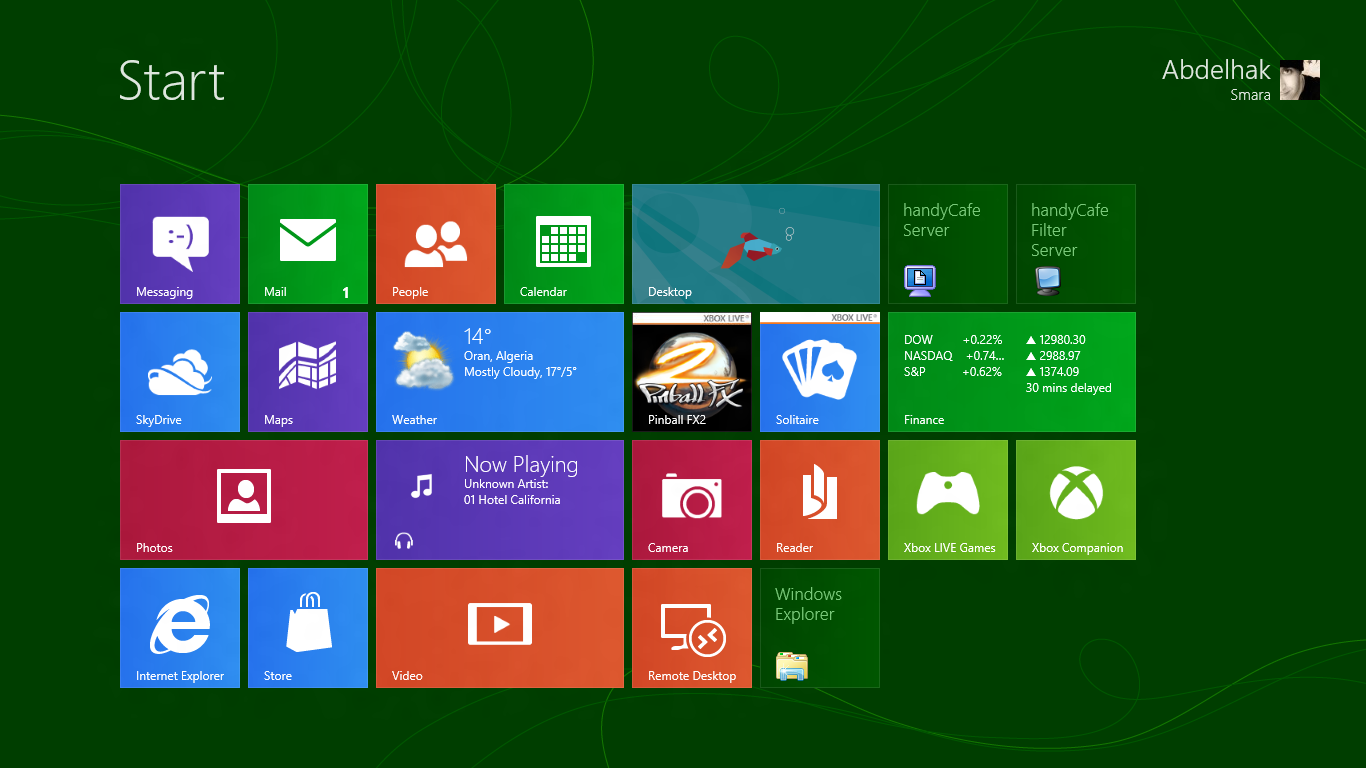Start the Solitaire card game
The height and width of the screenshot is (768, 1366).
pos(820,372)
